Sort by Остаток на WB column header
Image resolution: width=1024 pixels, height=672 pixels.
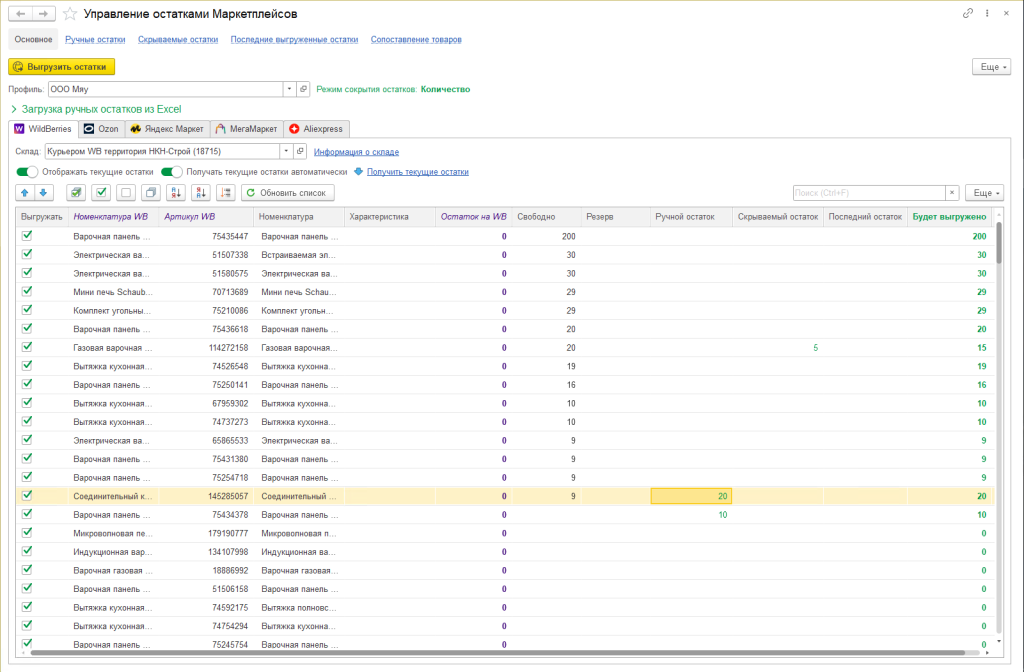(473, 217)
